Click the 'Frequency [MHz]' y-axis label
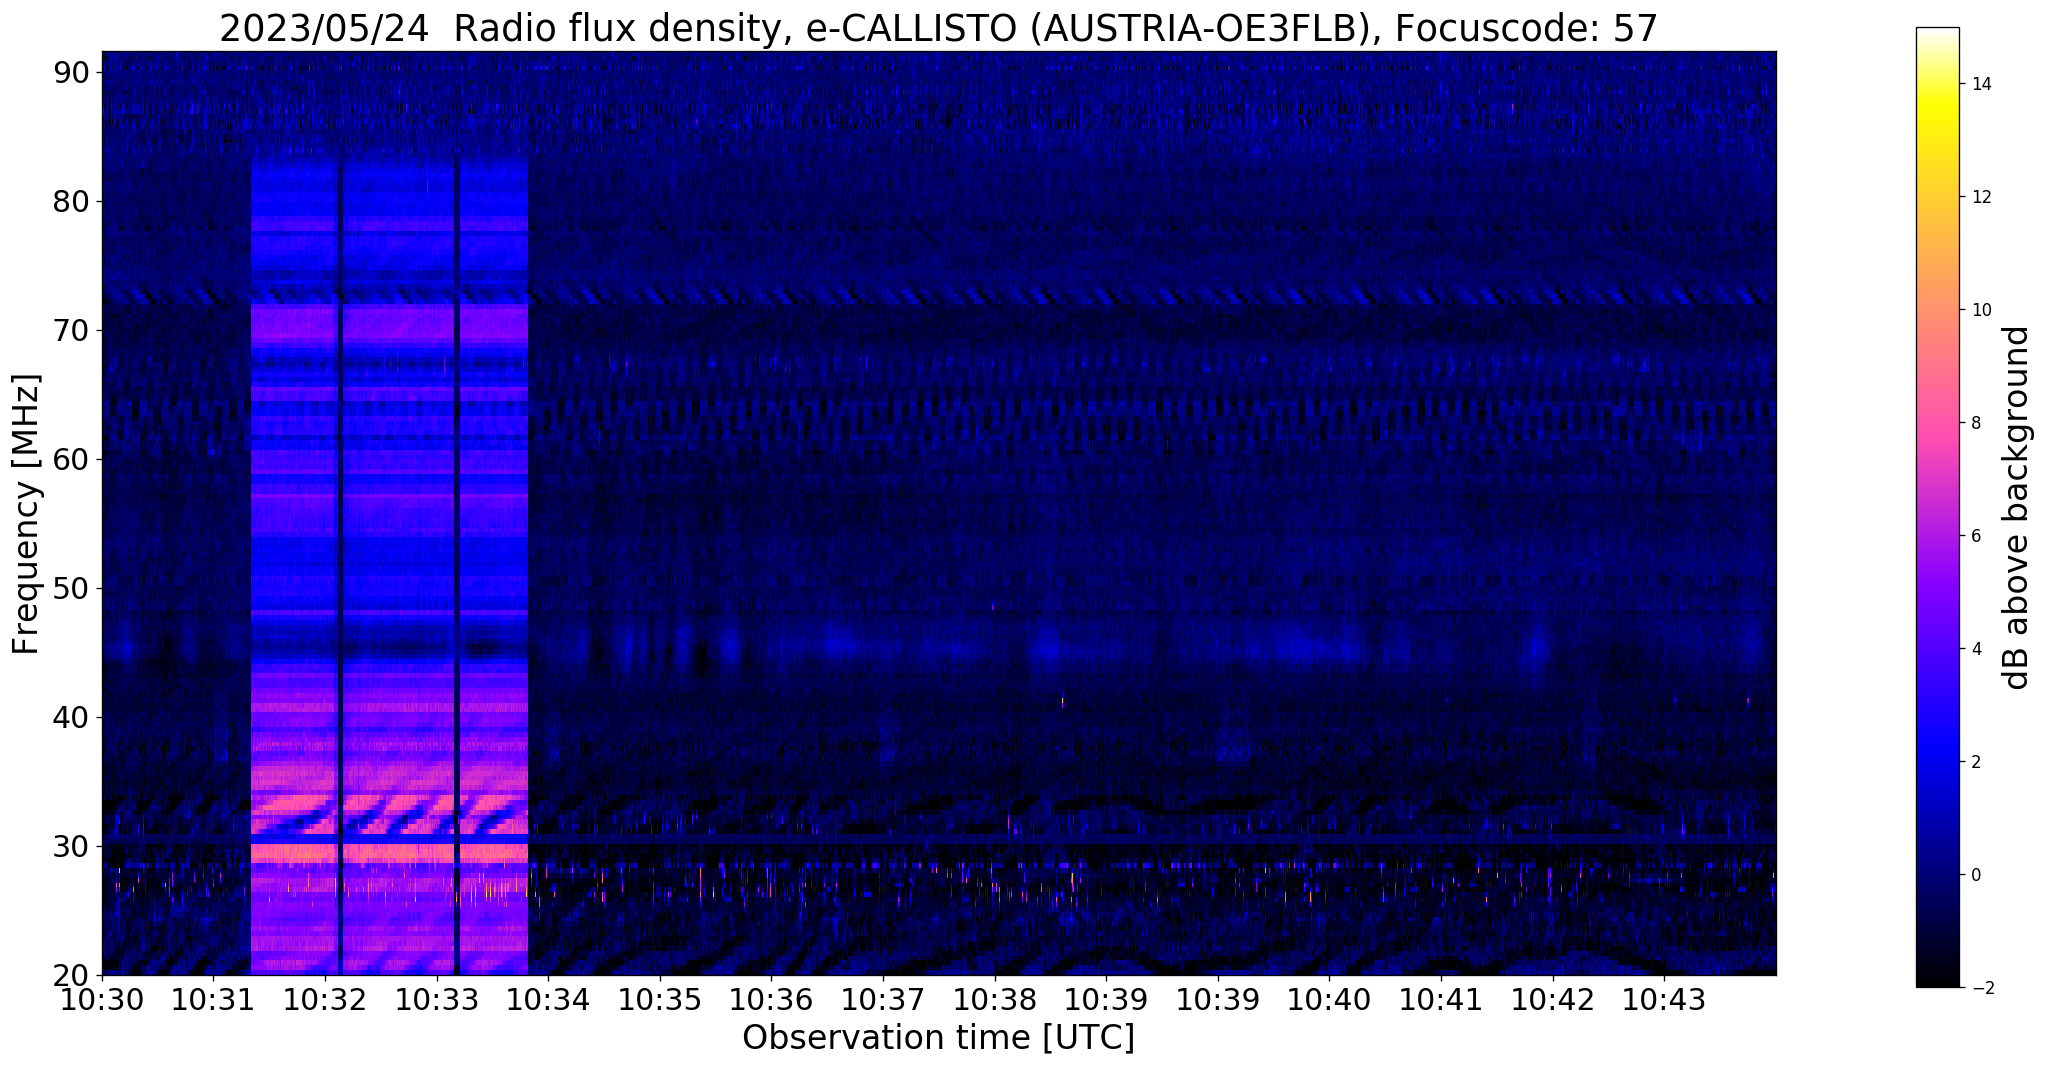This screenshot has width=2047, height=1067. [x=26, y=514]
